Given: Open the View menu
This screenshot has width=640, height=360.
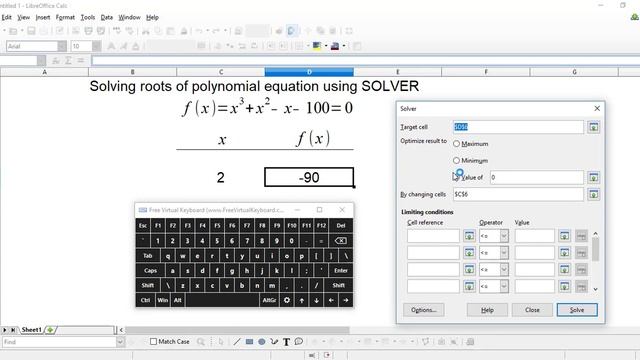Looking at the screenshot, I should (x=23, y=18).
